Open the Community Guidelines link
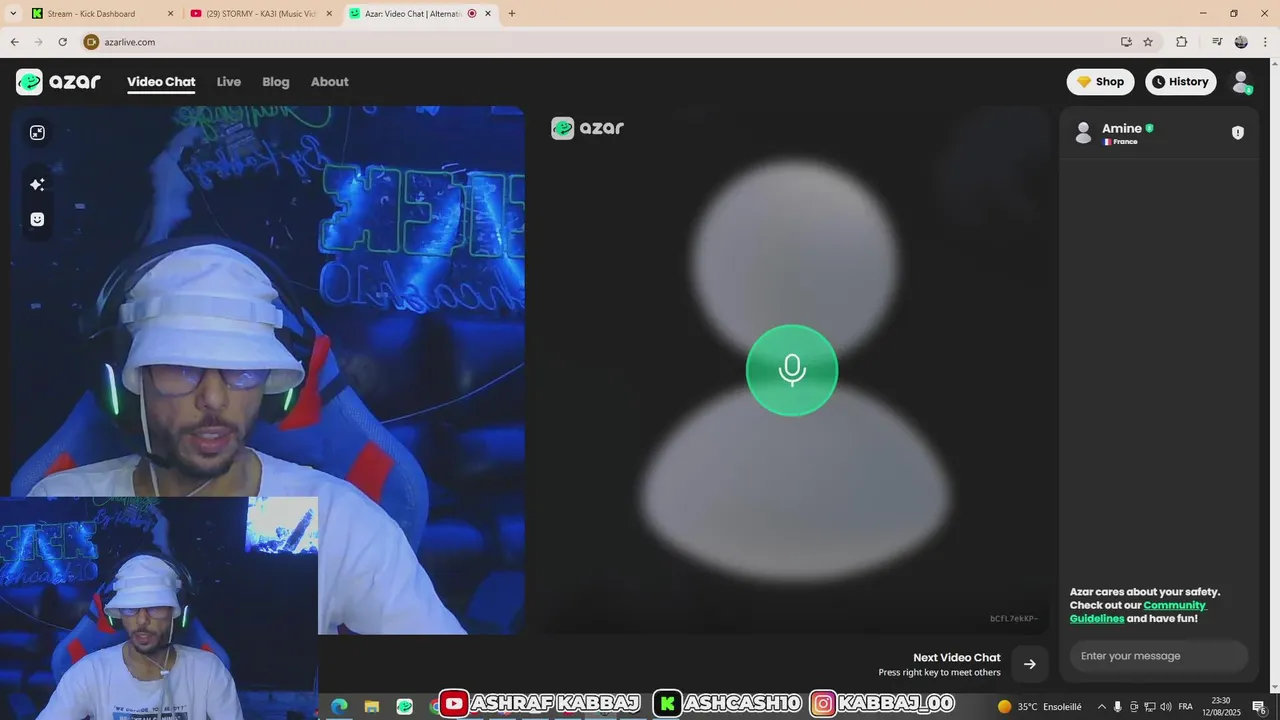 [1138, 612]
